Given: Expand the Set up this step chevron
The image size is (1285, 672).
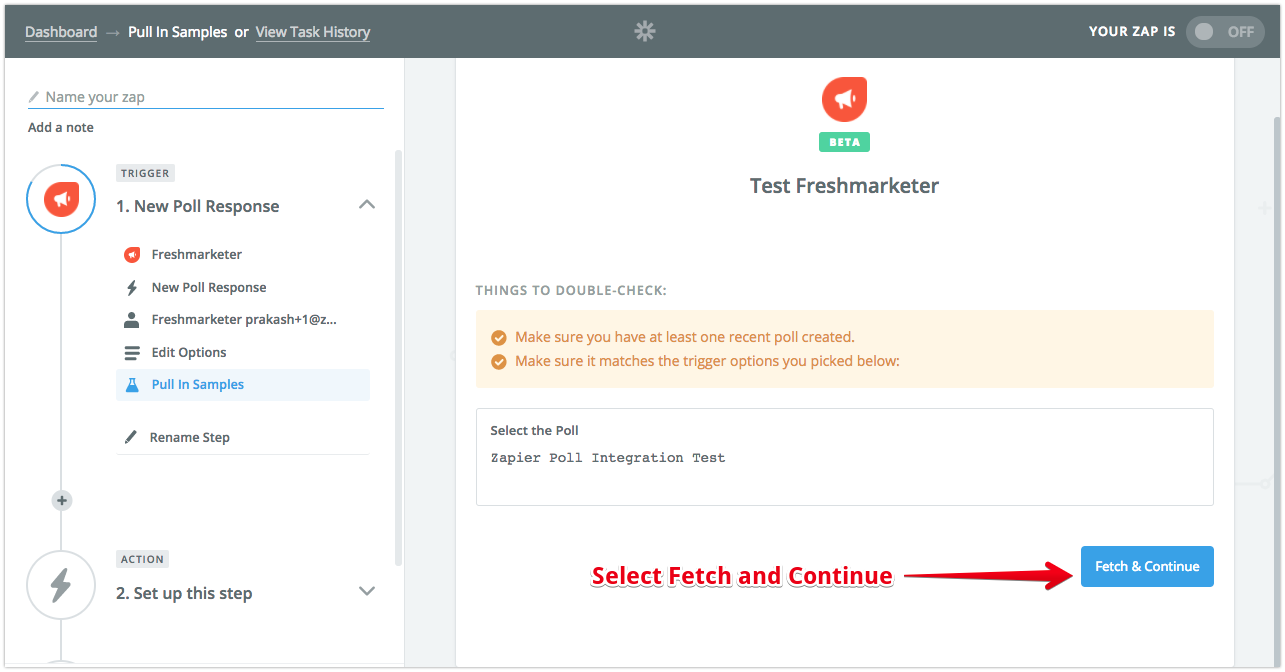Looking at the screenshot, I should (367, 591).
